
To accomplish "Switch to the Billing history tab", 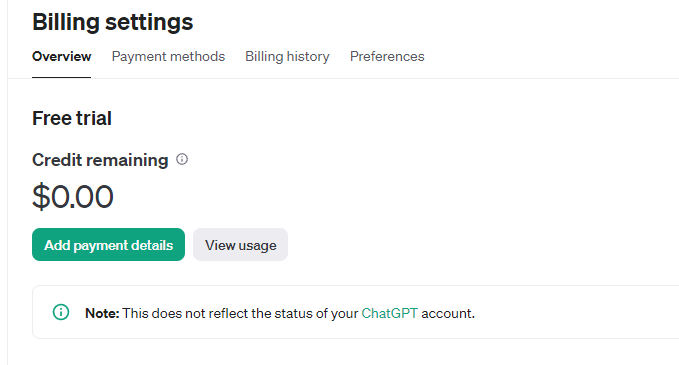I will [x=287, y=56].
